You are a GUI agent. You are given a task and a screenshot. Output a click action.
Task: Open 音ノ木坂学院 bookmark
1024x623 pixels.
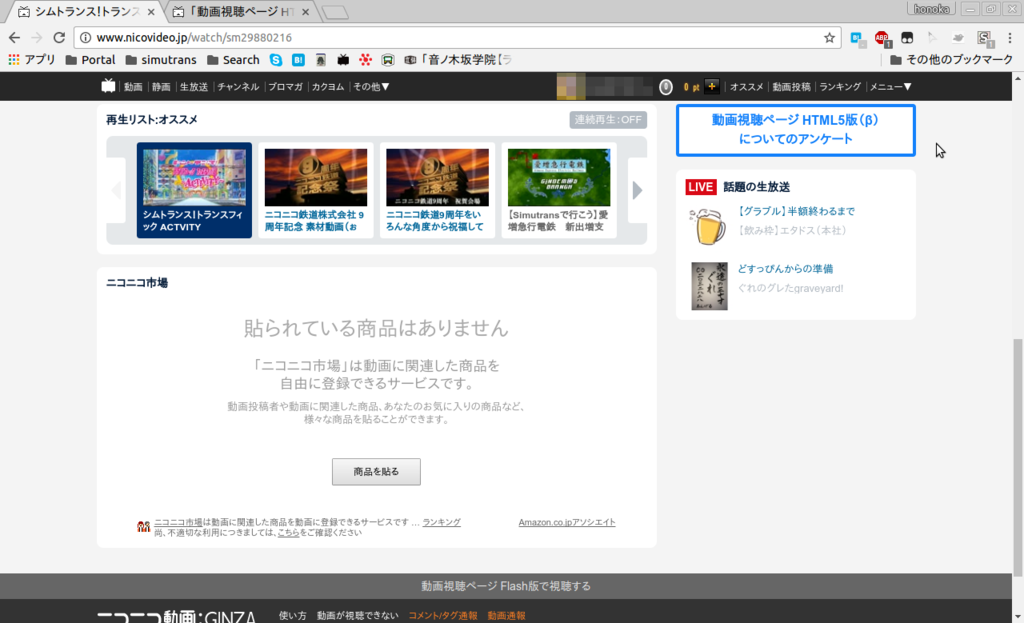pos(457,59)
